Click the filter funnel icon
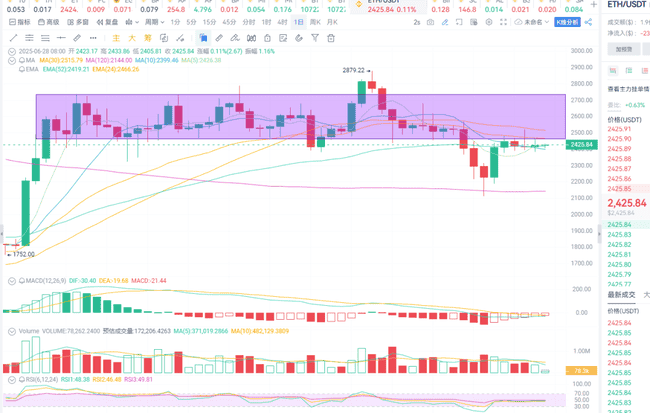Image resolution: width=650 pixels, height=413 pixels. coord(315,38)
